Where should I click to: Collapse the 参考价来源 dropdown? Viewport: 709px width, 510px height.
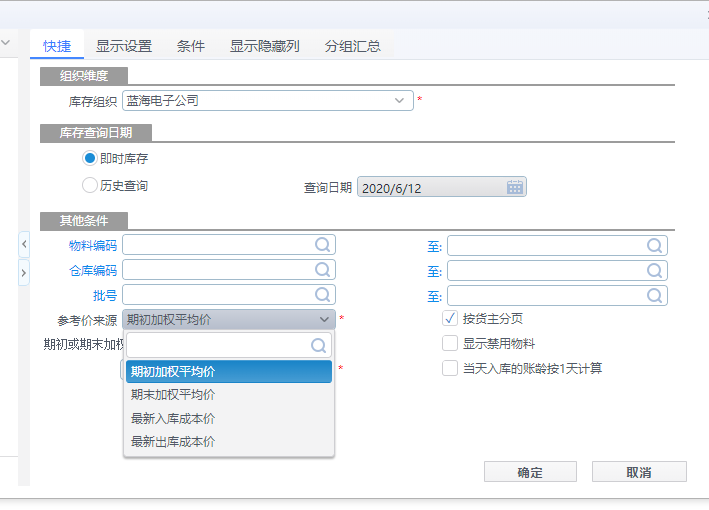[x=323, y=320]
